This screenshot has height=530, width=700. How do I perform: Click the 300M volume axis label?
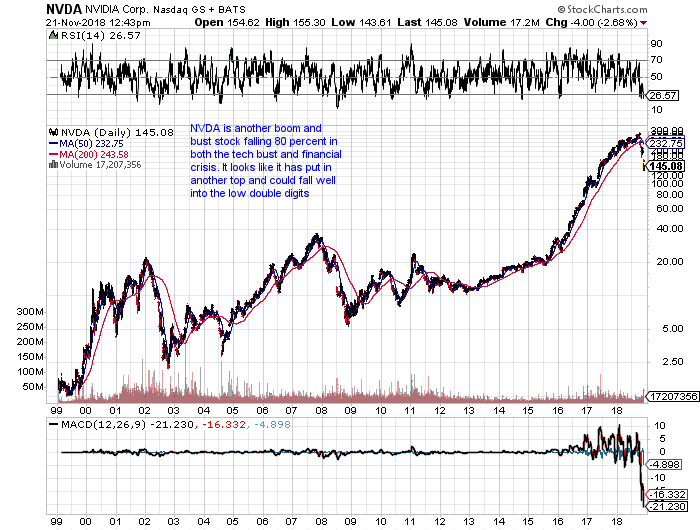coord(29,312)
